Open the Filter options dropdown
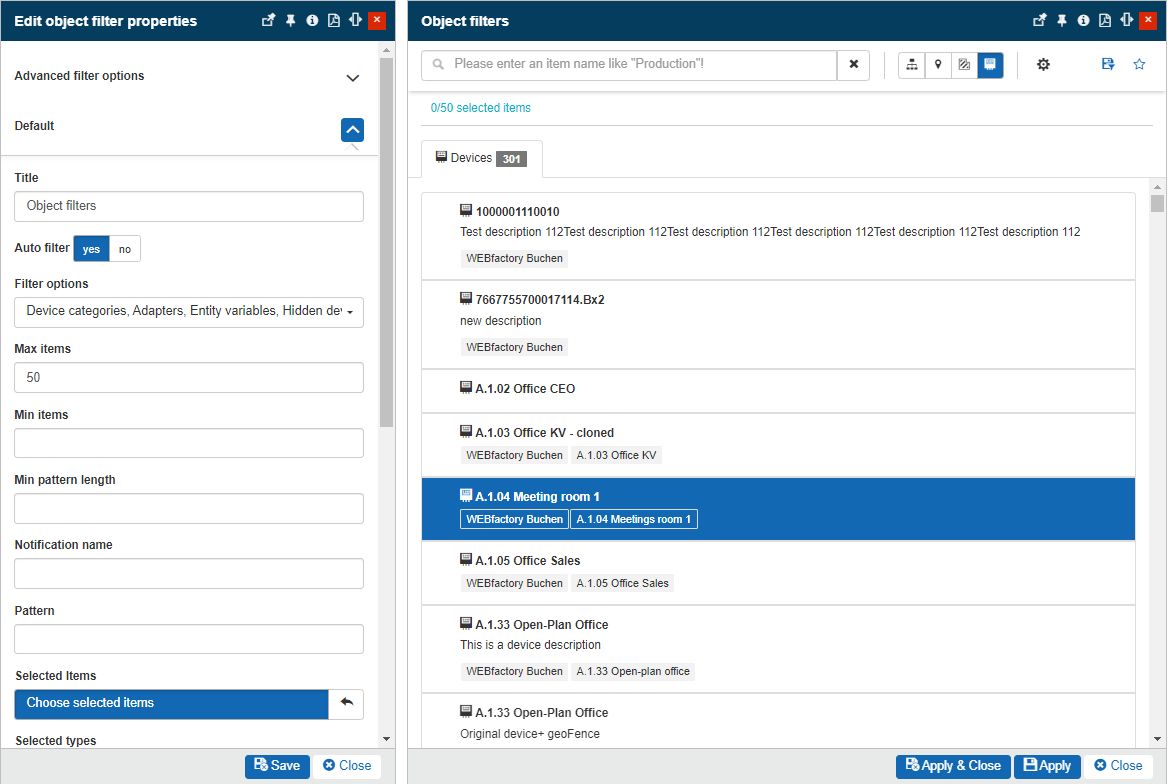 click(189, 312)
